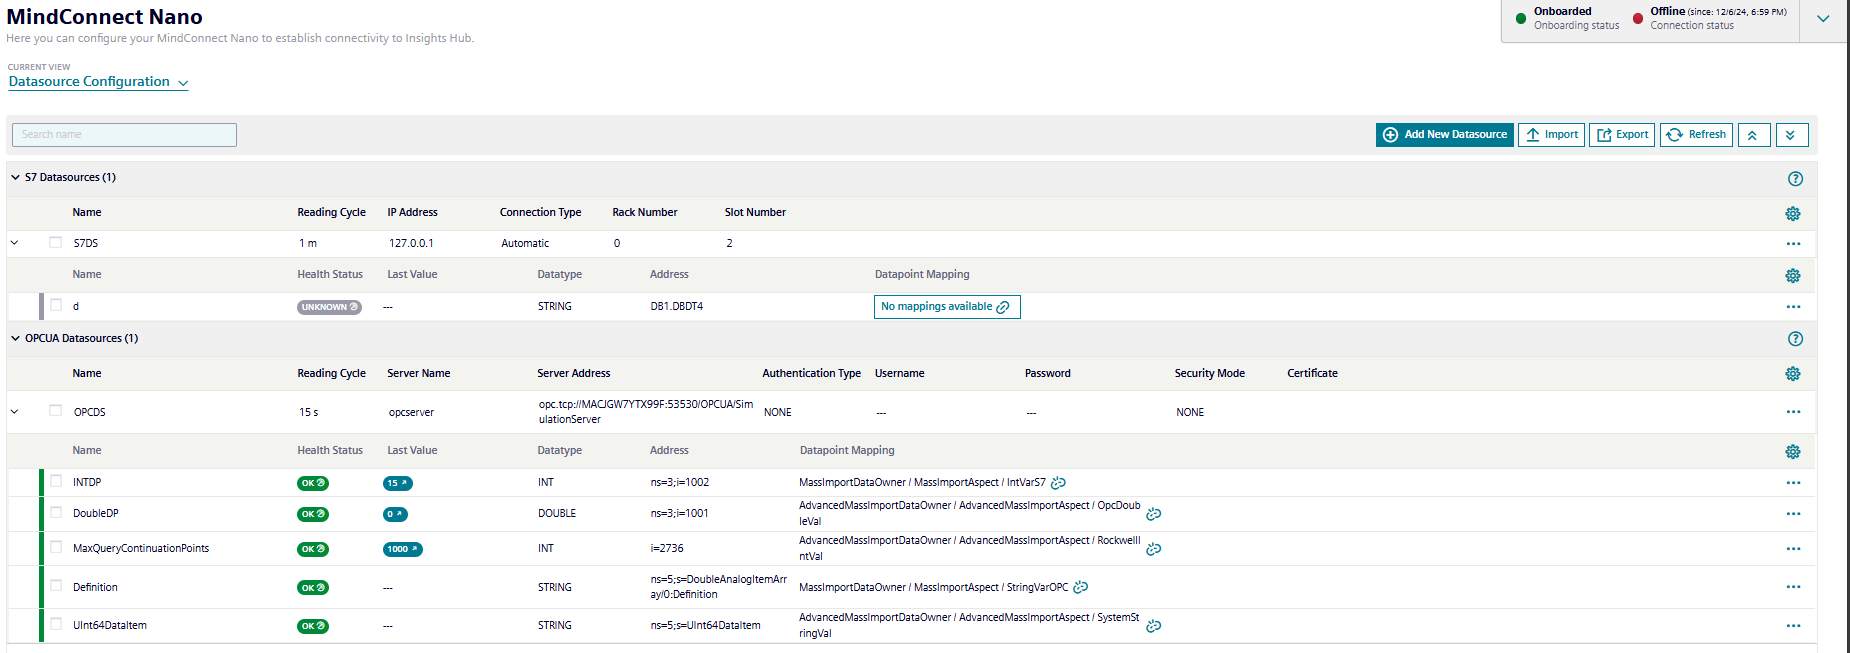1850x653 pixels.
Task: Click OK health status badge for INTDP
Action: [313, 483]
